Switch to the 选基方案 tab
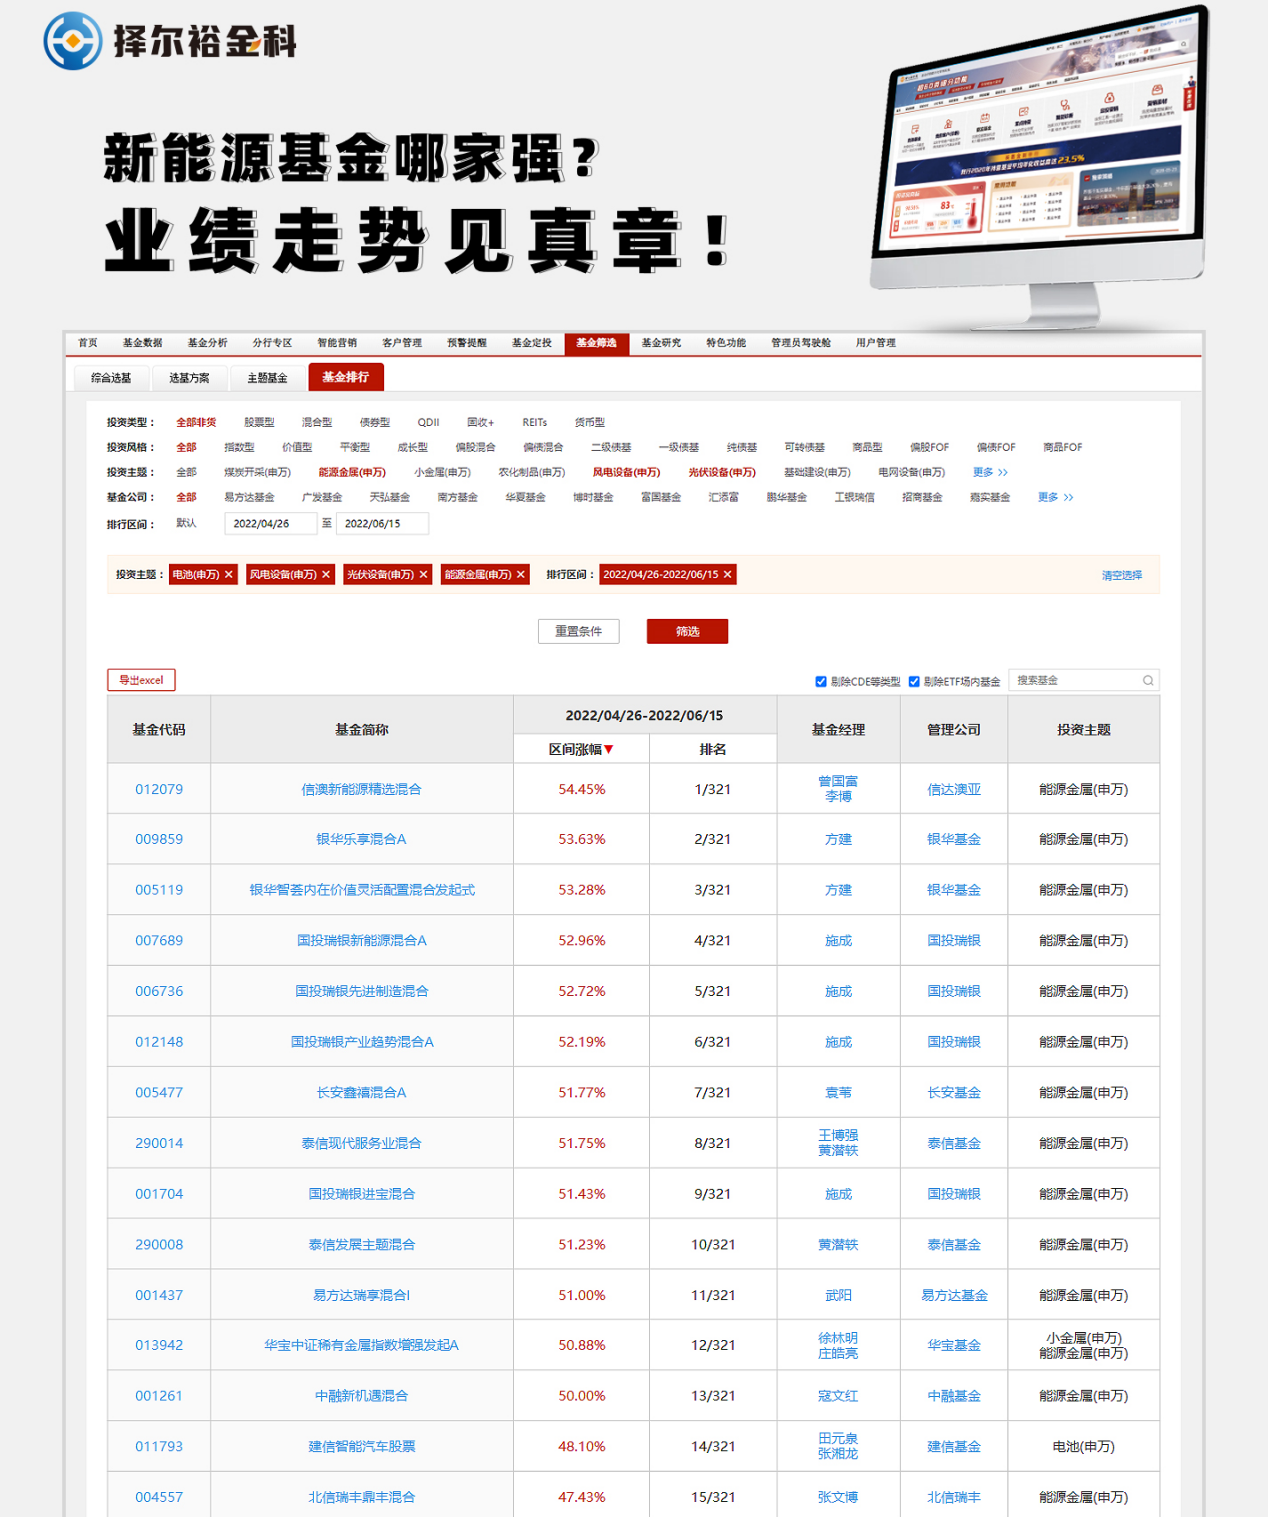The height and width of the screenshot is (1517, 1268). pyautogui.click(x=189, y=378)
